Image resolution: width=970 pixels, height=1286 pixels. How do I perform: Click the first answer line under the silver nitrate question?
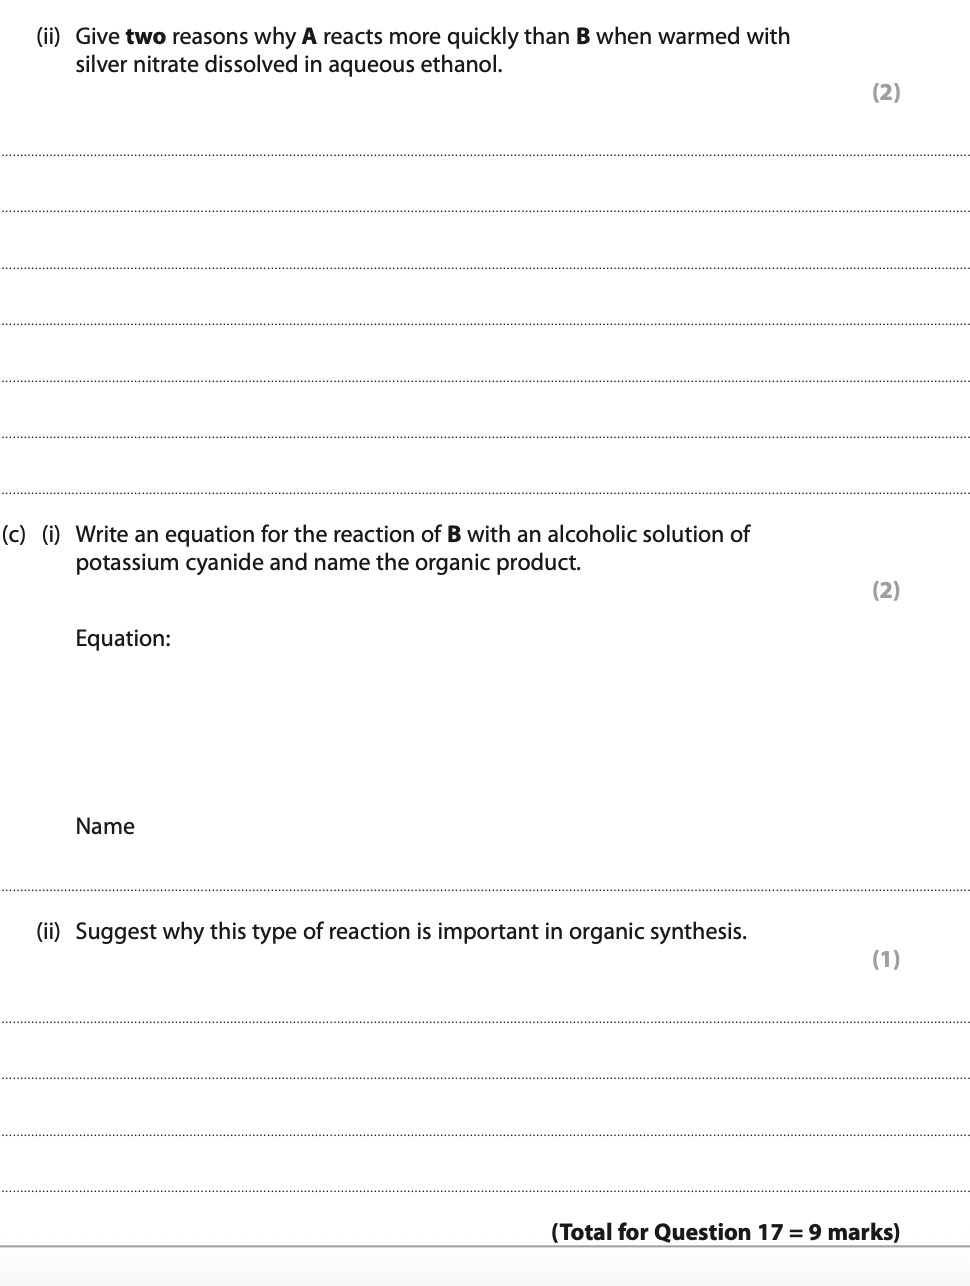(x=485, y=155)
